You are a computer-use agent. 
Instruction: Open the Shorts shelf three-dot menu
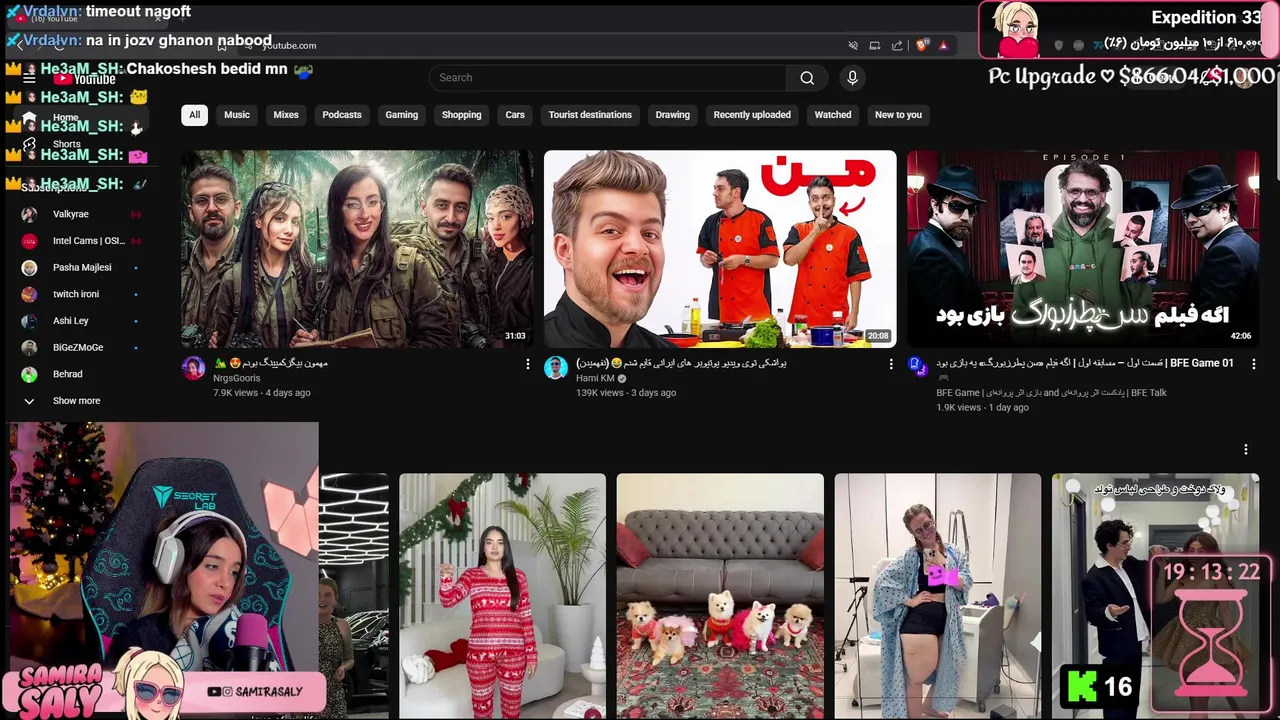tap(1246, 450)
